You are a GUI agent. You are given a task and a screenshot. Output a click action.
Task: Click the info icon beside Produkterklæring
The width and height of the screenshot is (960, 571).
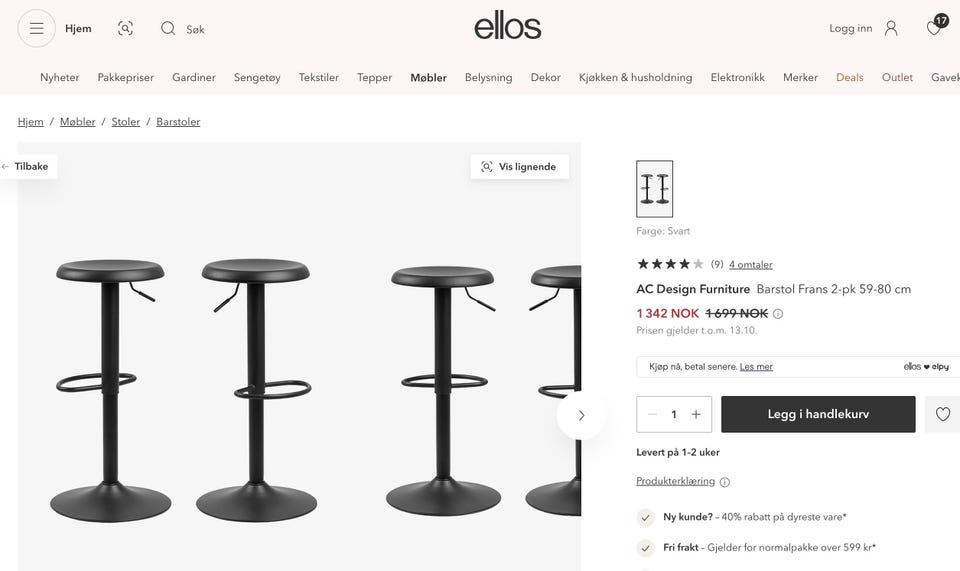coord(725,482)
